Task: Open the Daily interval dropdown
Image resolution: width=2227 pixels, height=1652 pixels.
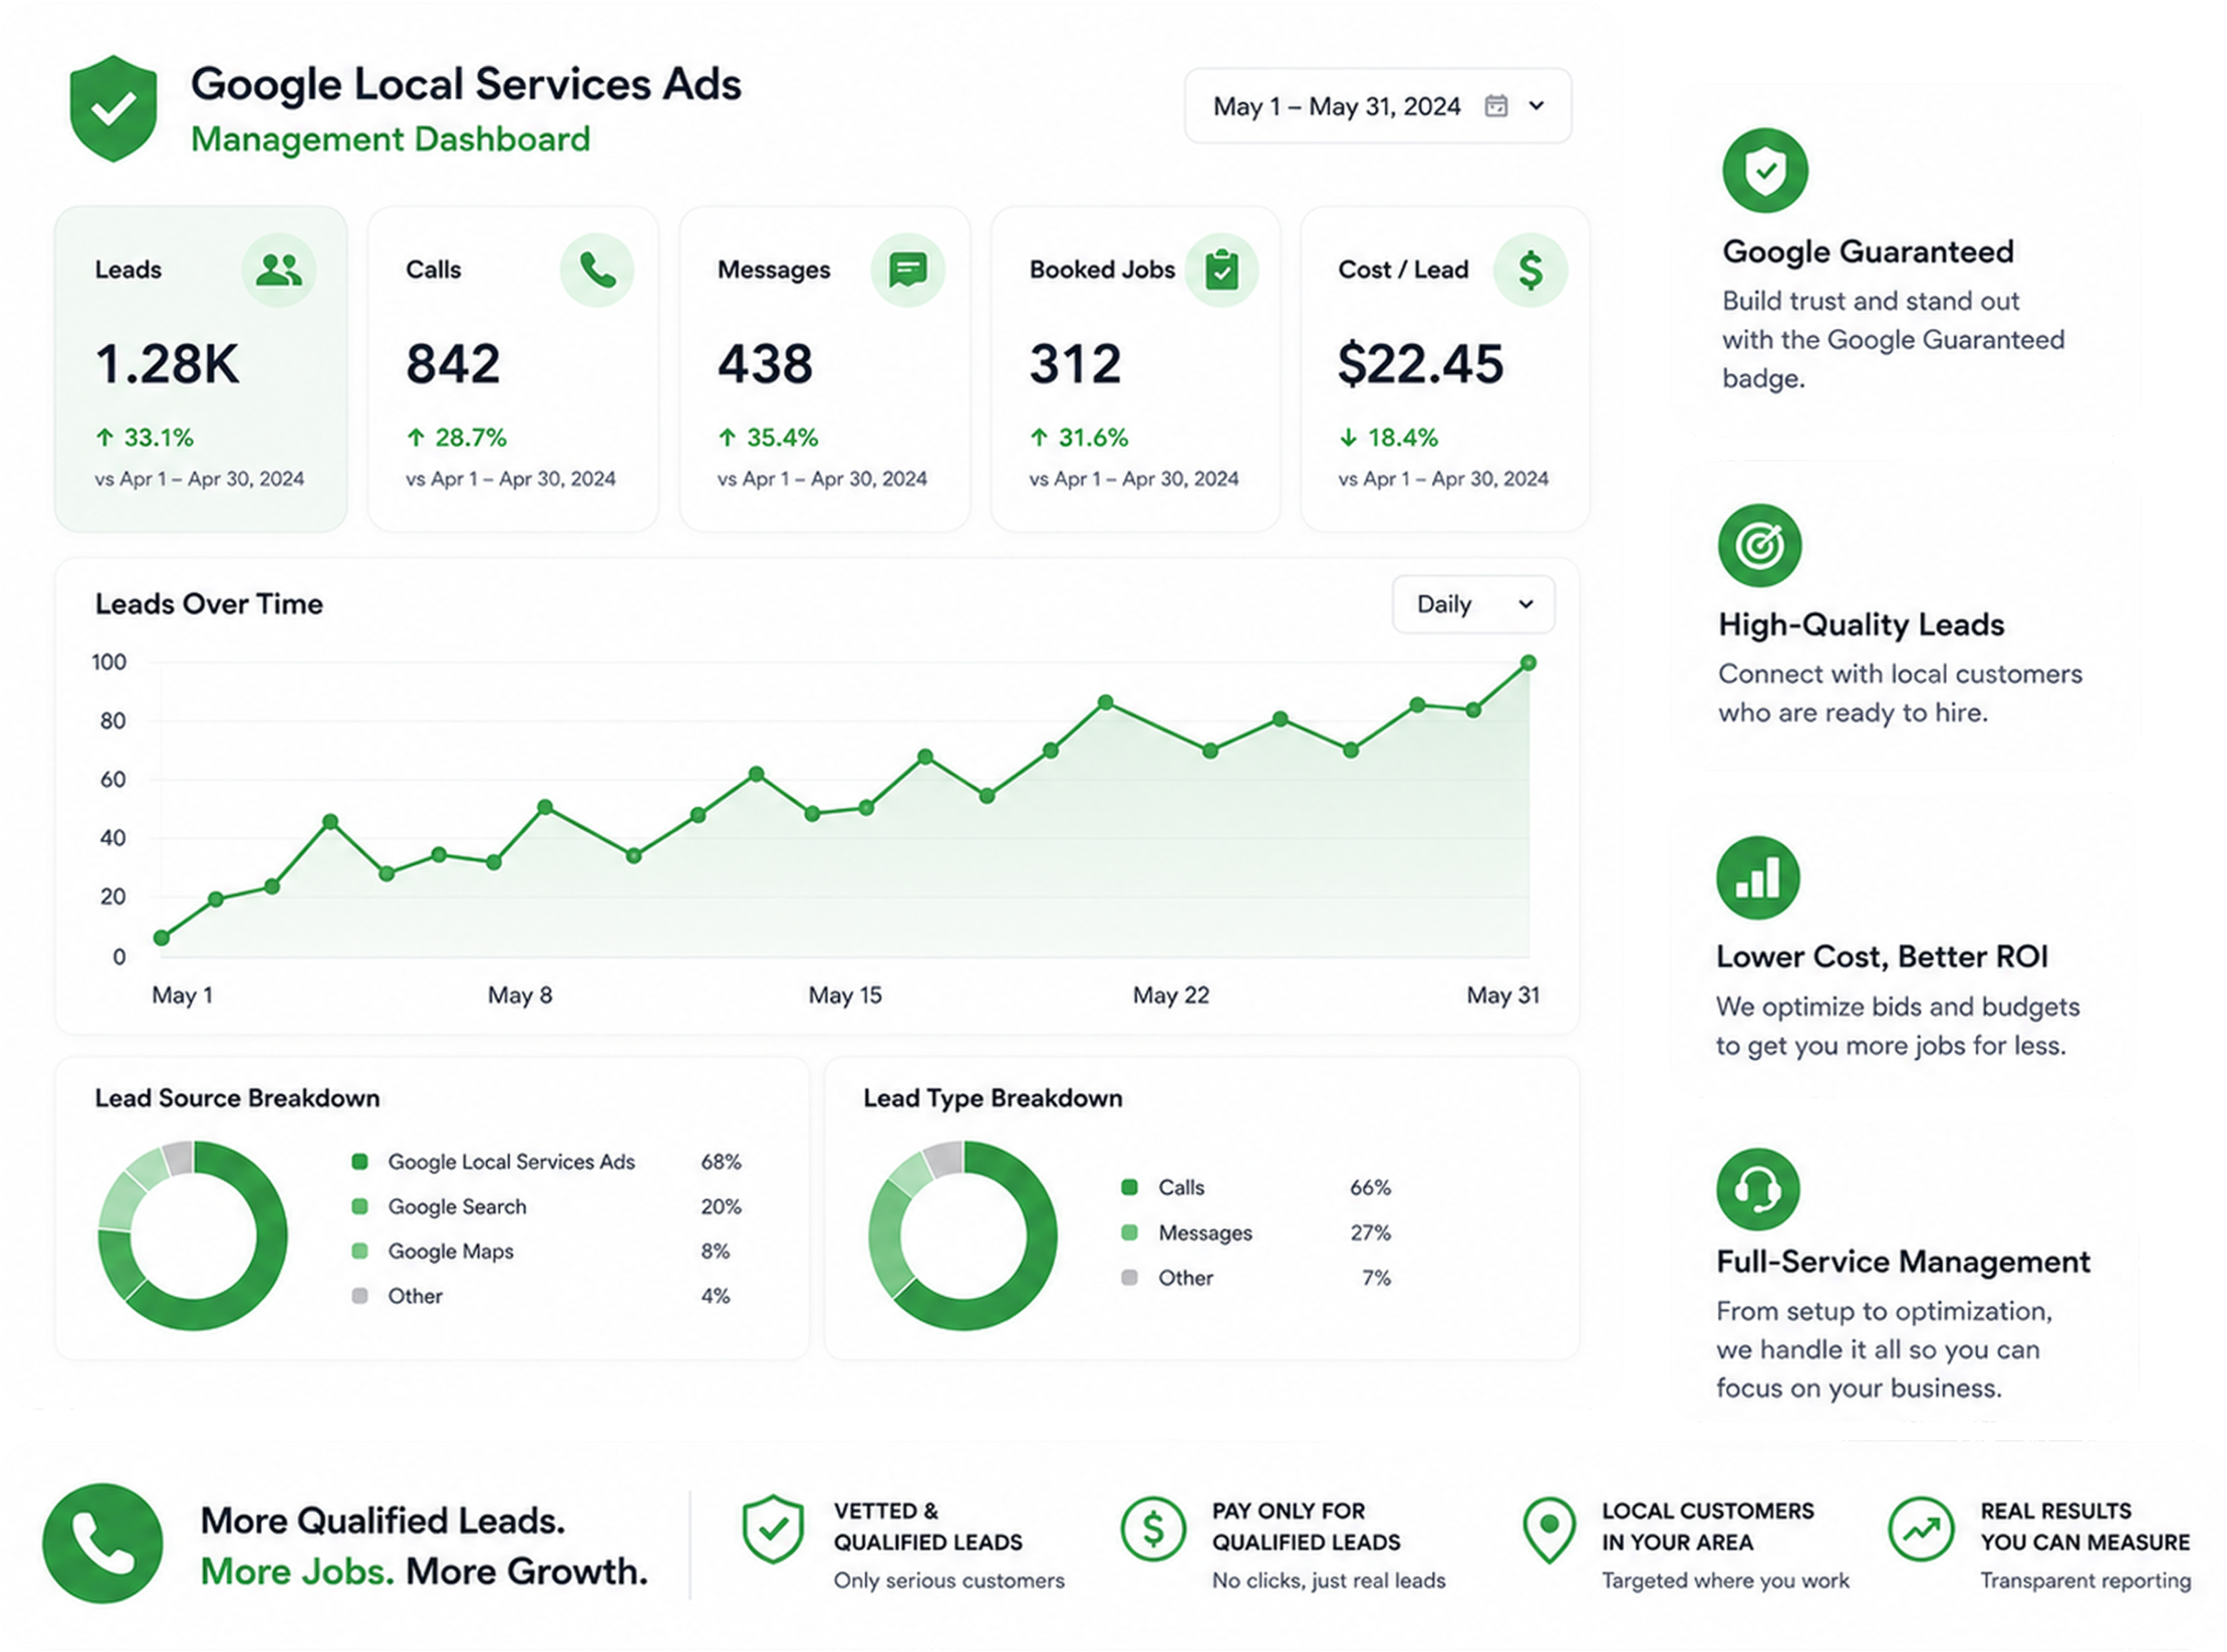Action: click(x=1472, y=604)
